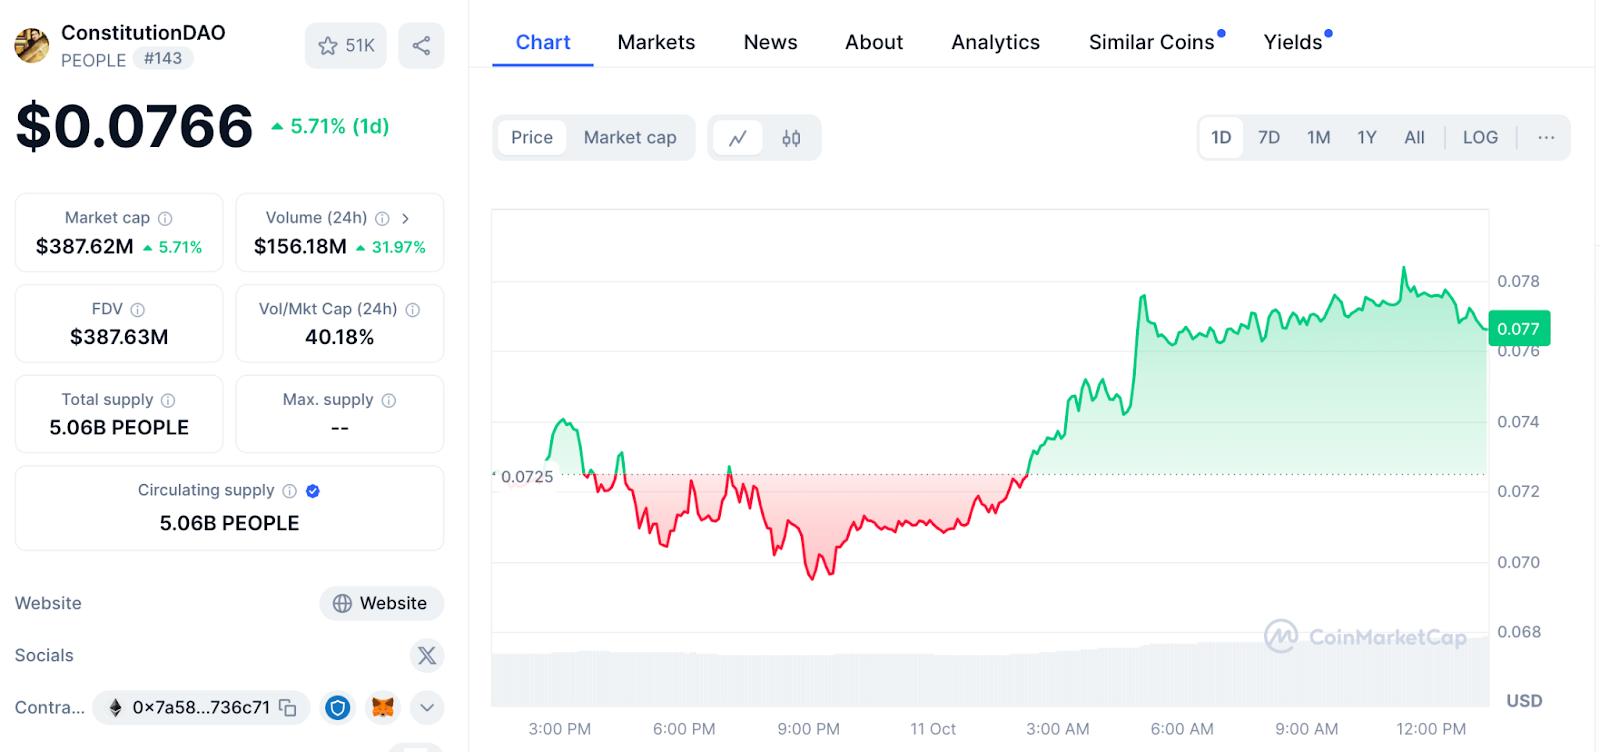Select the Price chart toggle
The height and width of the screenshot is (752, 1600).
point(532,138)
